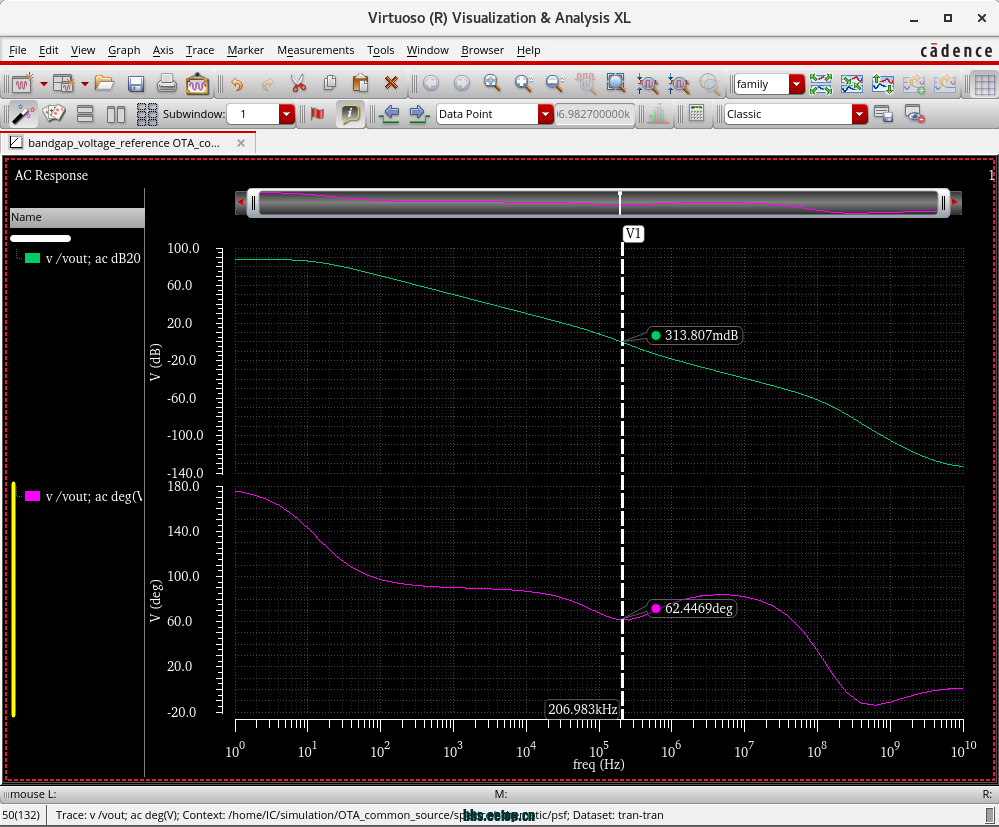
Task: Open the Marker menu
Action: tap(245, 50)
